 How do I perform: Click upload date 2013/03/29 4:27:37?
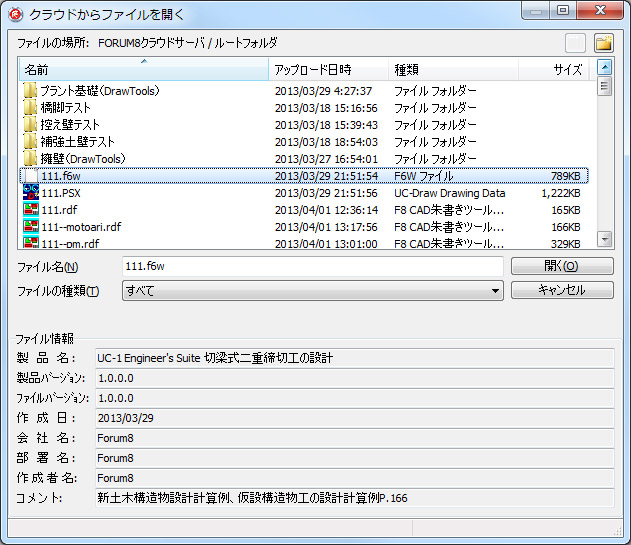tap(323, 91)
